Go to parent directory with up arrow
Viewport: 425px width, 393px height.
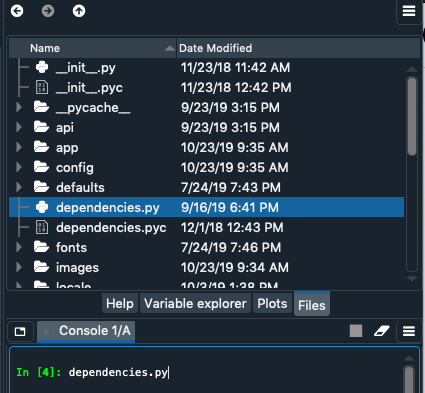[79, 11]
